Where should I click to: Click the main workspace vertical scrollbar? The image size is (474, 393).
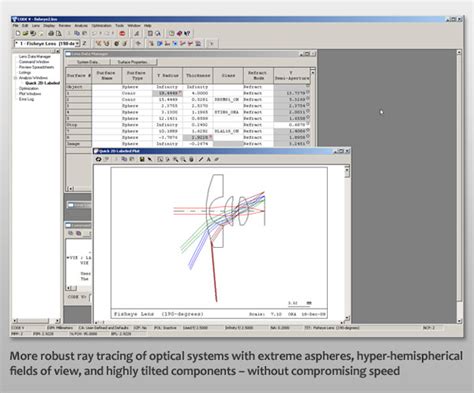pyautogui.click(x=459, y=187)
